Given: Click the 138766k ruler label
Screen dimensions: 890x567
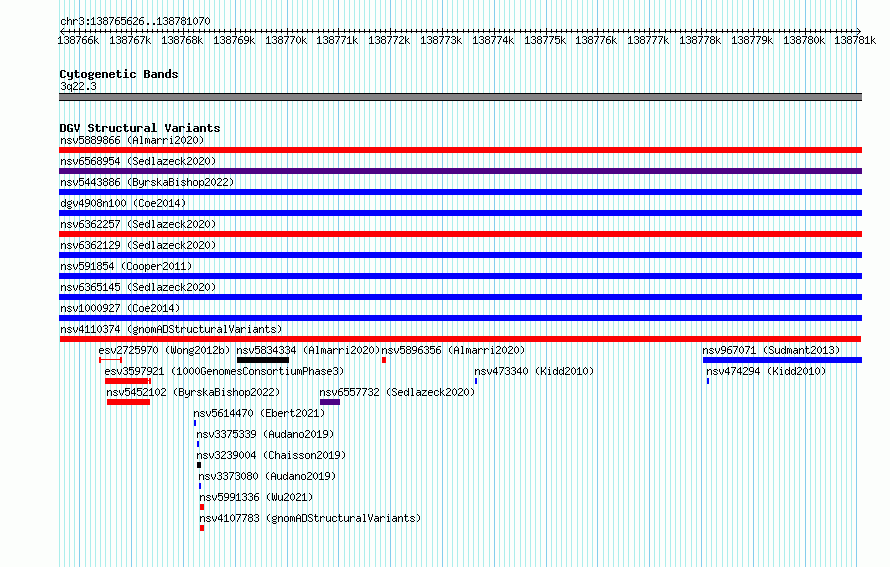Looking at the screenshot, I should tap(78, 40).
